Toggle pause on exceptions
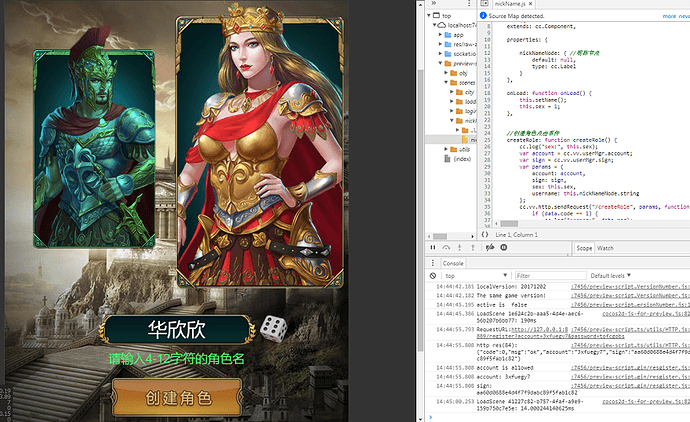This screenshot has width=690, height=422. click(504, 248)
